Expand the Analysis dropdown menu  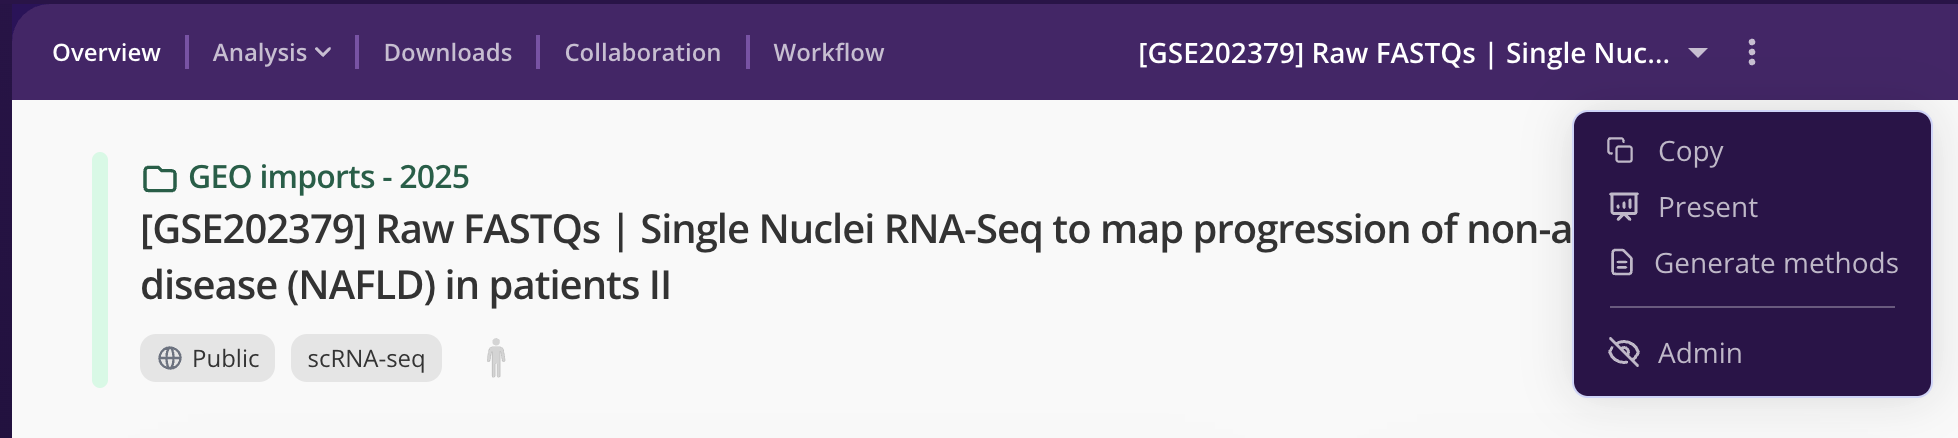coord(271,52)
